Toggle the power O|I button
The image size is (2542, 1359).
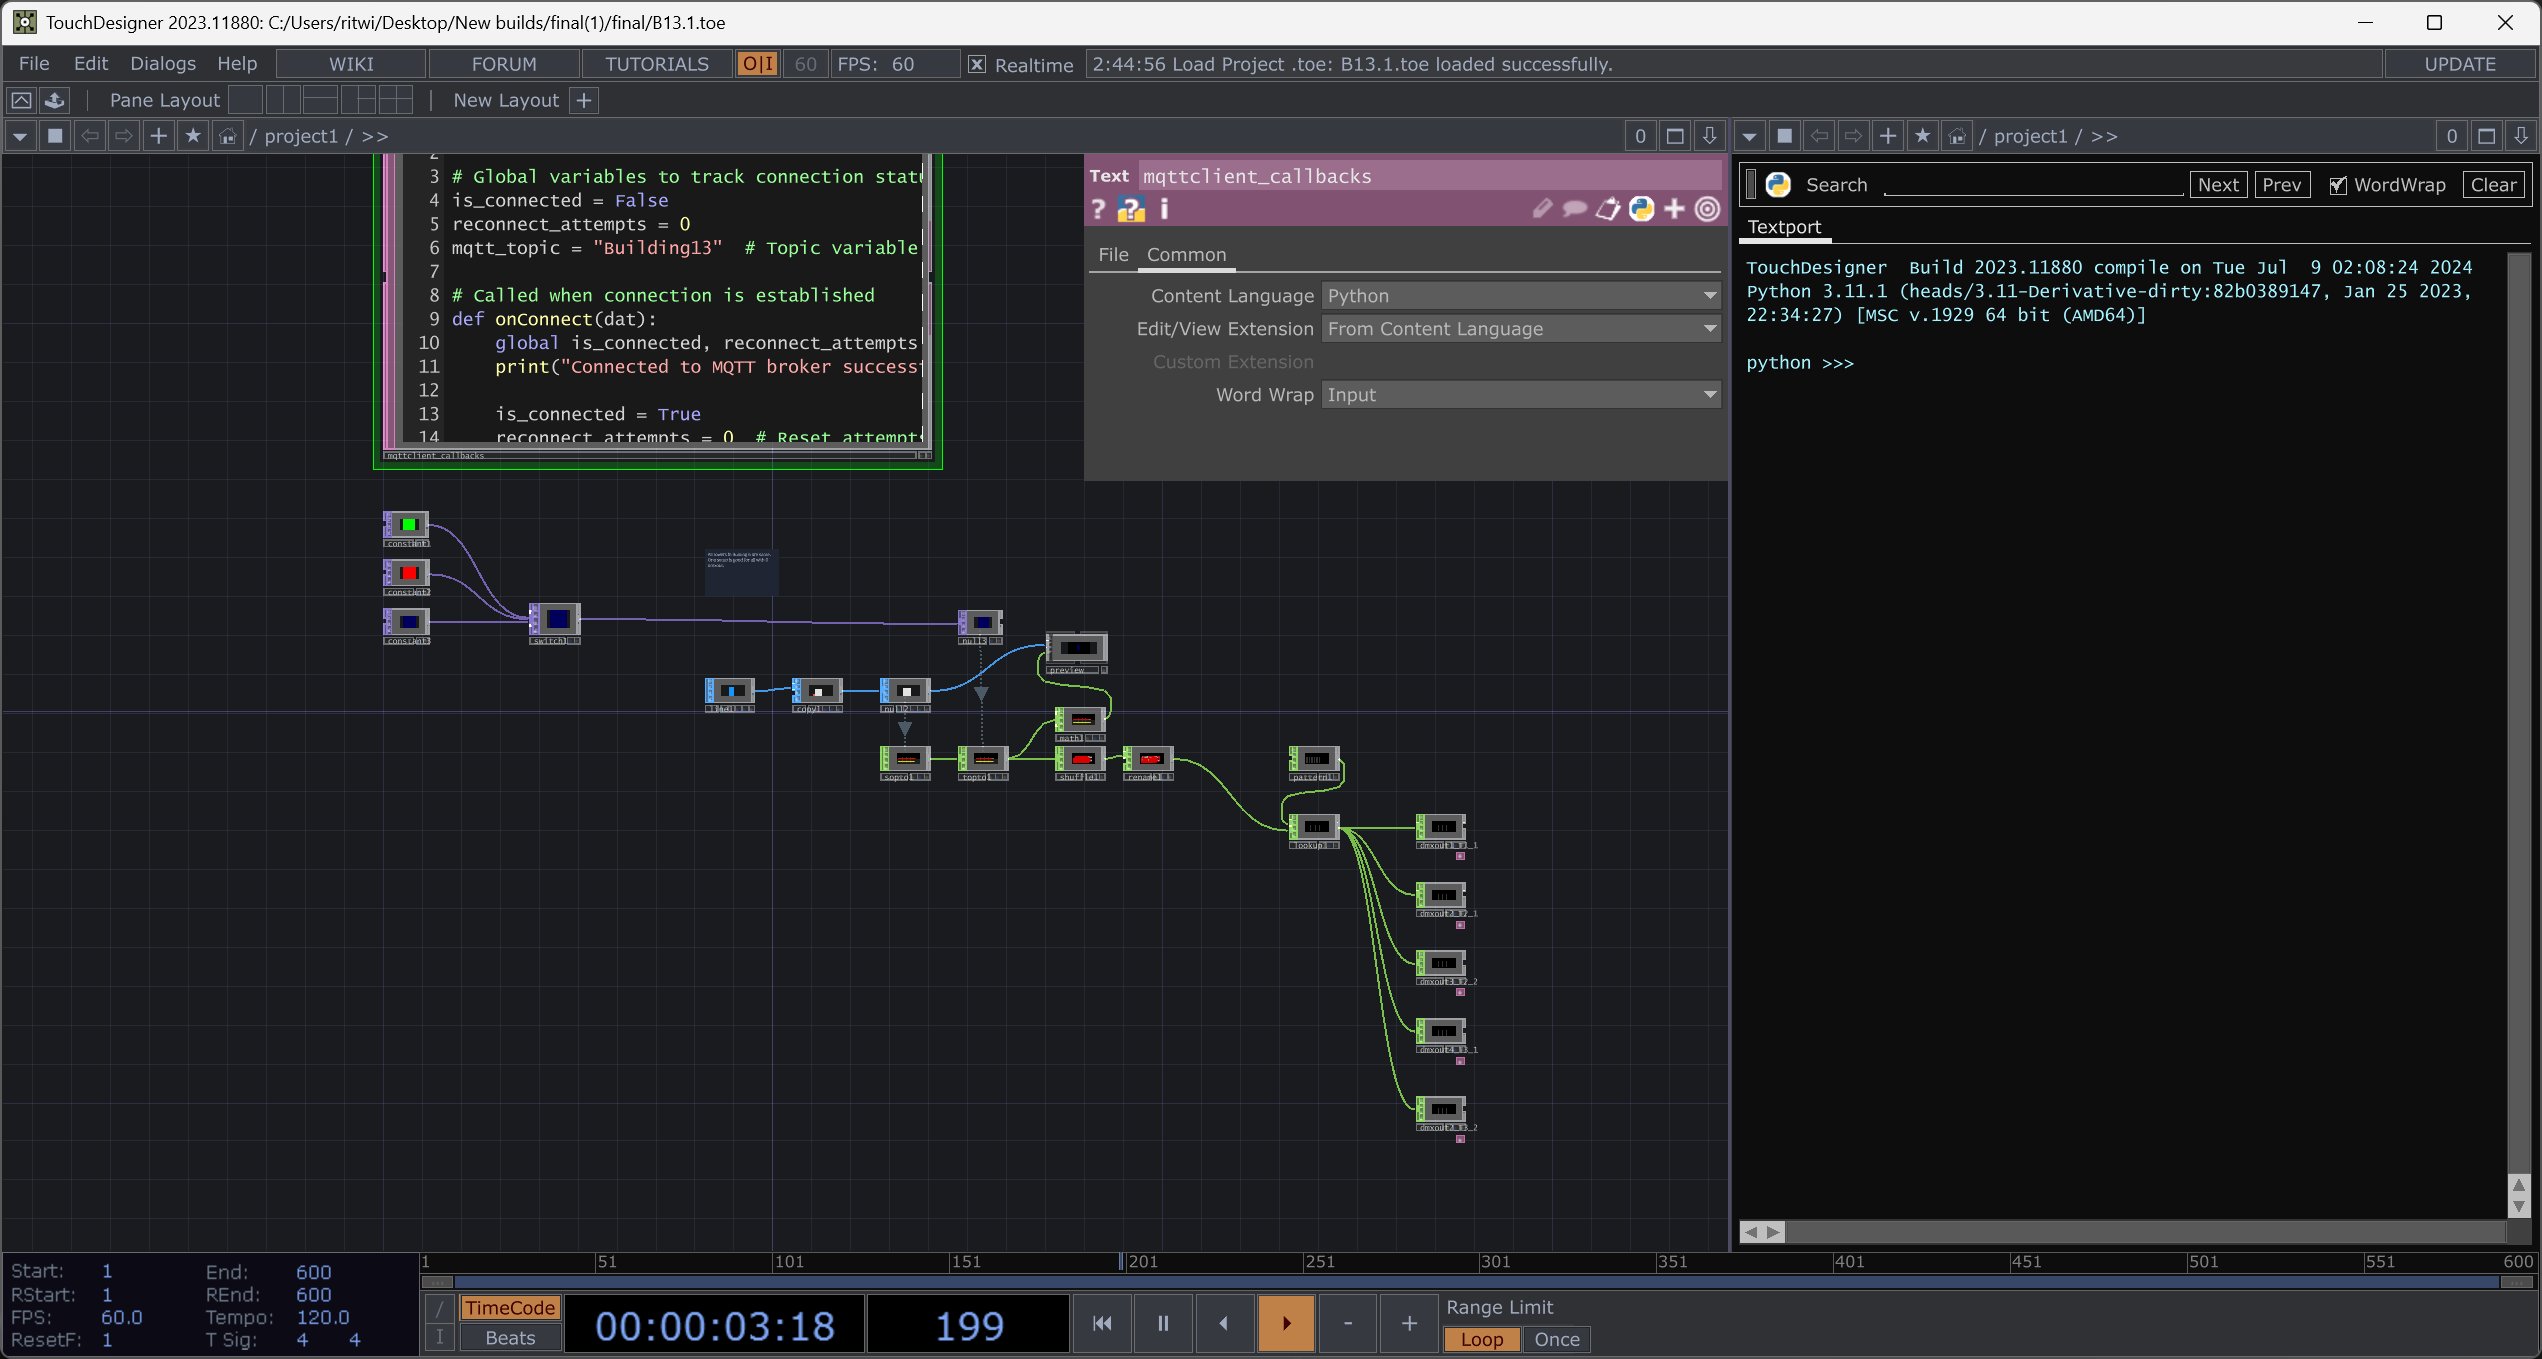[757, 64]
